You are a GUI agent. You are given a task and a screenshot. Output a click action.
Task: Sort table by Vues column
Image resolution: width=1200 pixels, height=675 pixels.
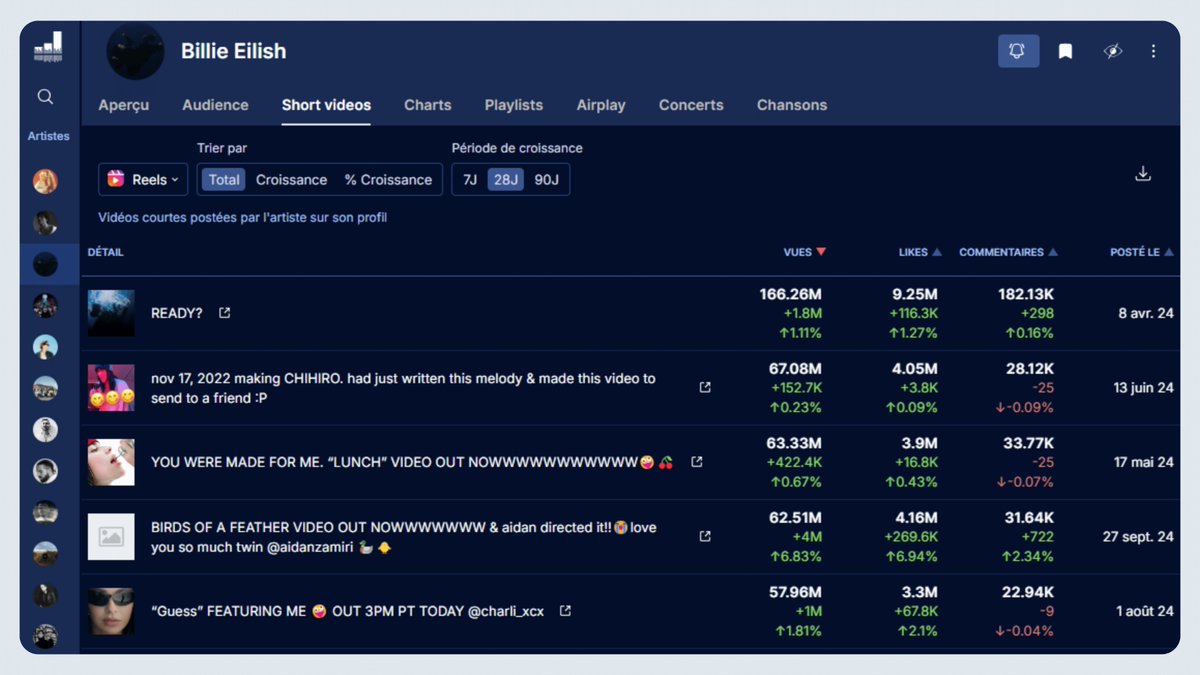pyautogui.click(x=804, y=252)
